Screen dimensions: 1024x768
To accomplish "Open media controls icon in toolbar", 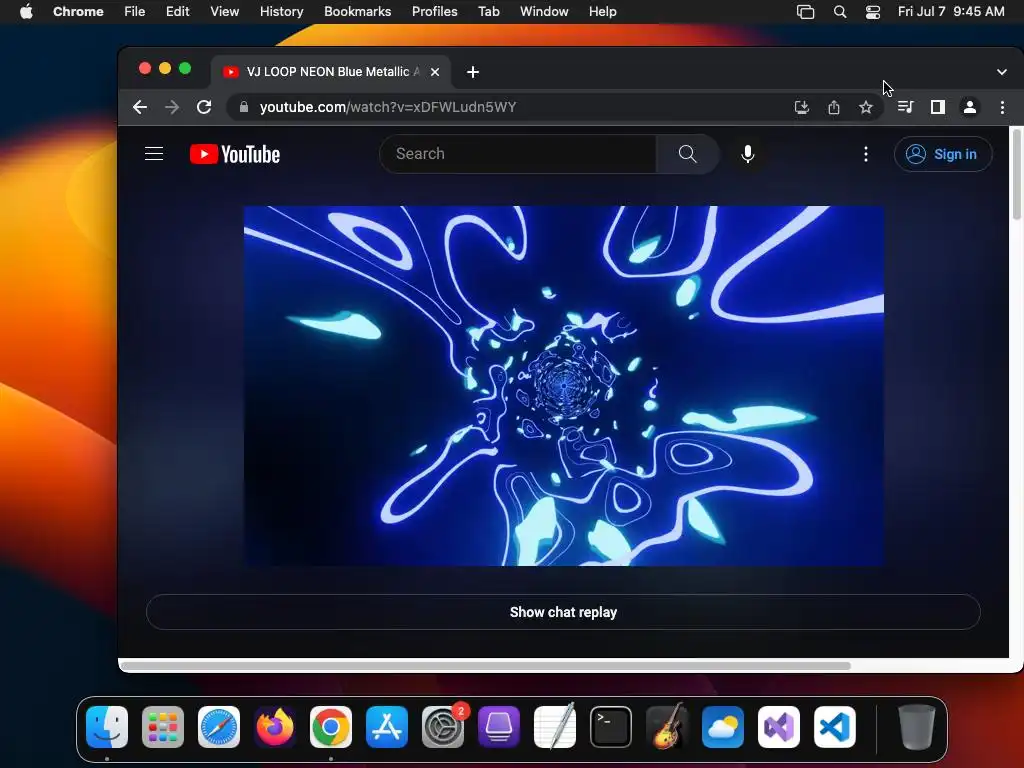I will pos(905,107).
